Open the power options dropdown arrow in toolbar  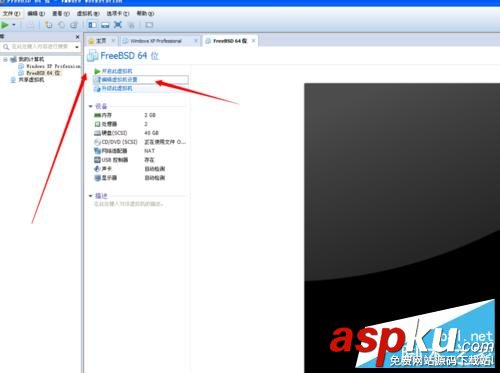coord(14,25)
